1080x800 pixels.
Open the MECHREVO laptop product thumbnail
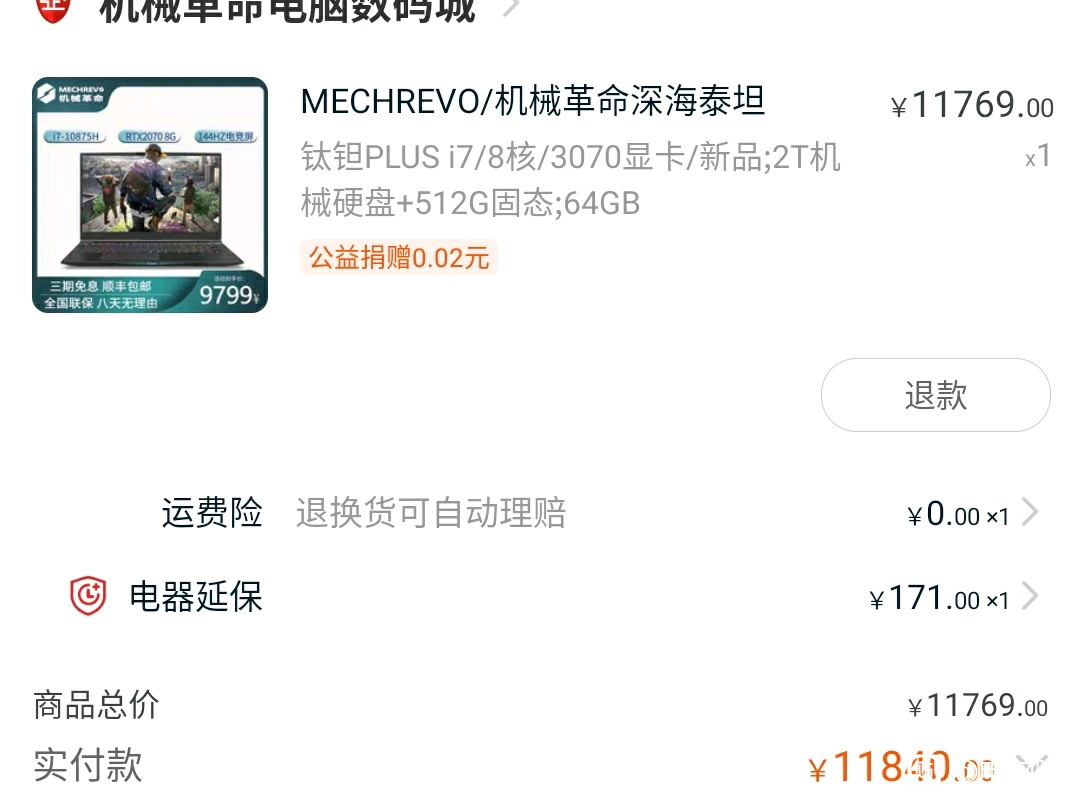[x=150, y=195]
